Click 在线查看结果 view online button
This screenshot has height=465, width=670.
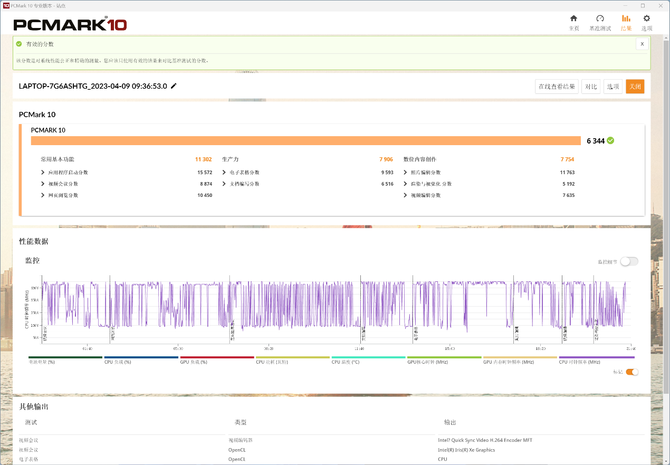(x=556, y=86)
